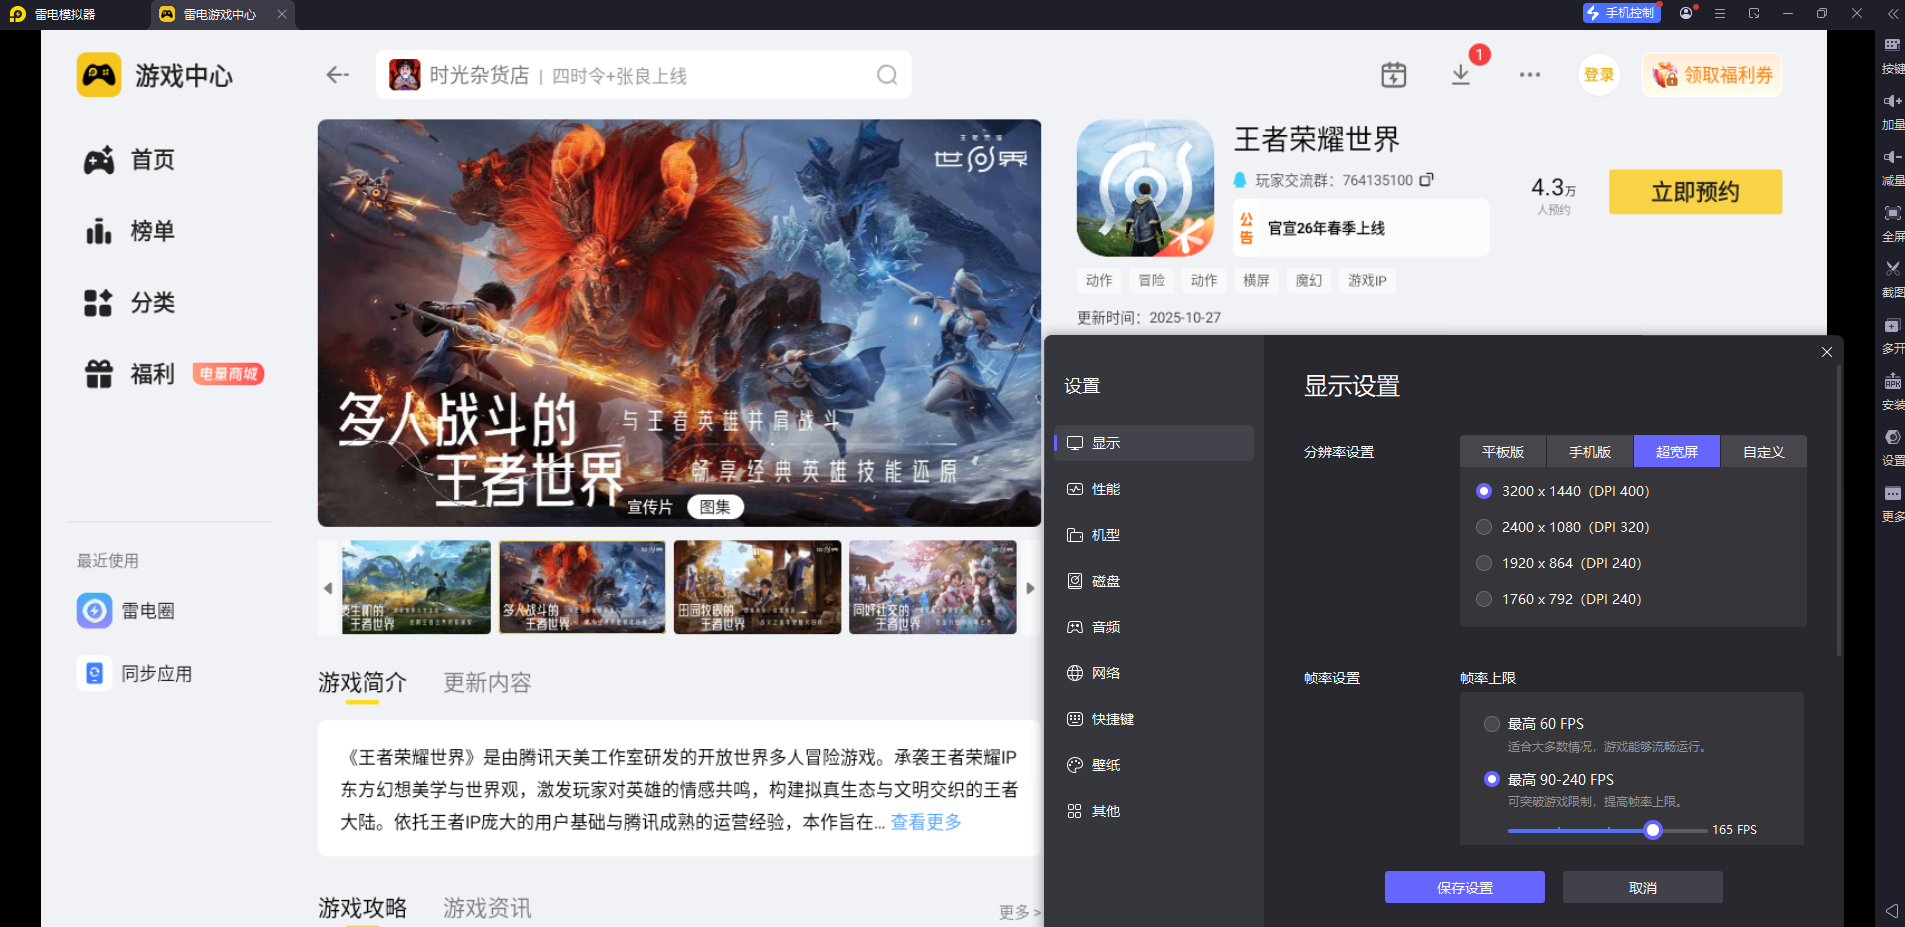Screen dimensions: 1905x927
Task: Select 2400 x 1080 resolution option
Action: [x=1484, y=527]
